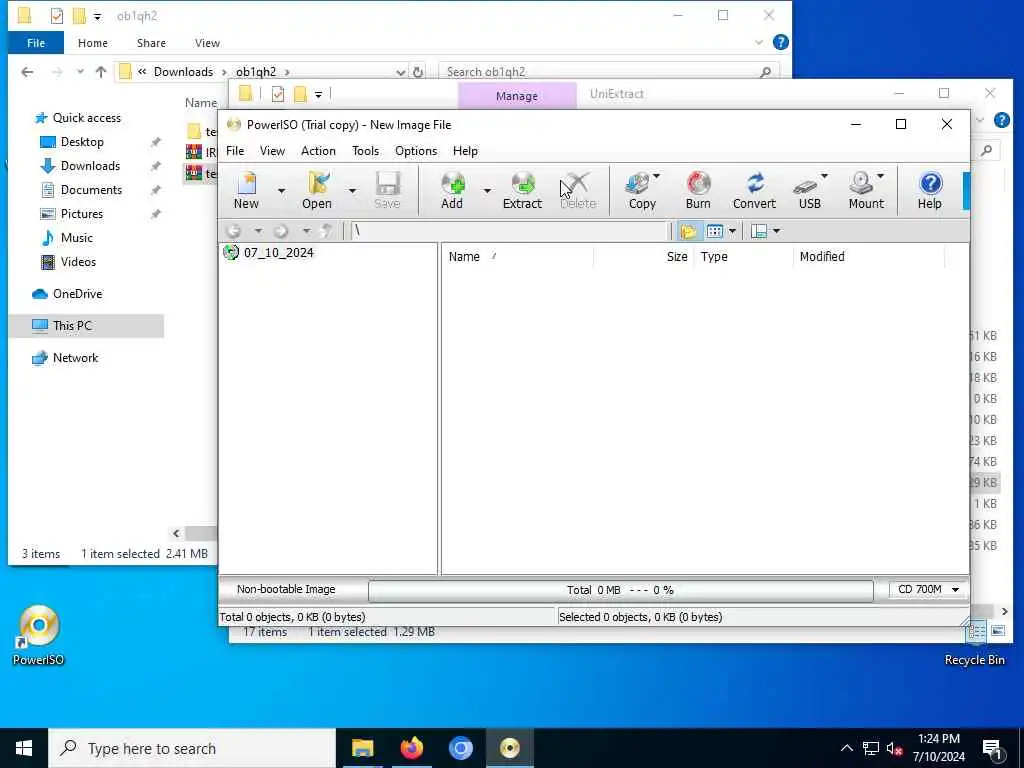Sort by the Modified column header
This screenshot has height=768, width=1024.
point(869,257)
